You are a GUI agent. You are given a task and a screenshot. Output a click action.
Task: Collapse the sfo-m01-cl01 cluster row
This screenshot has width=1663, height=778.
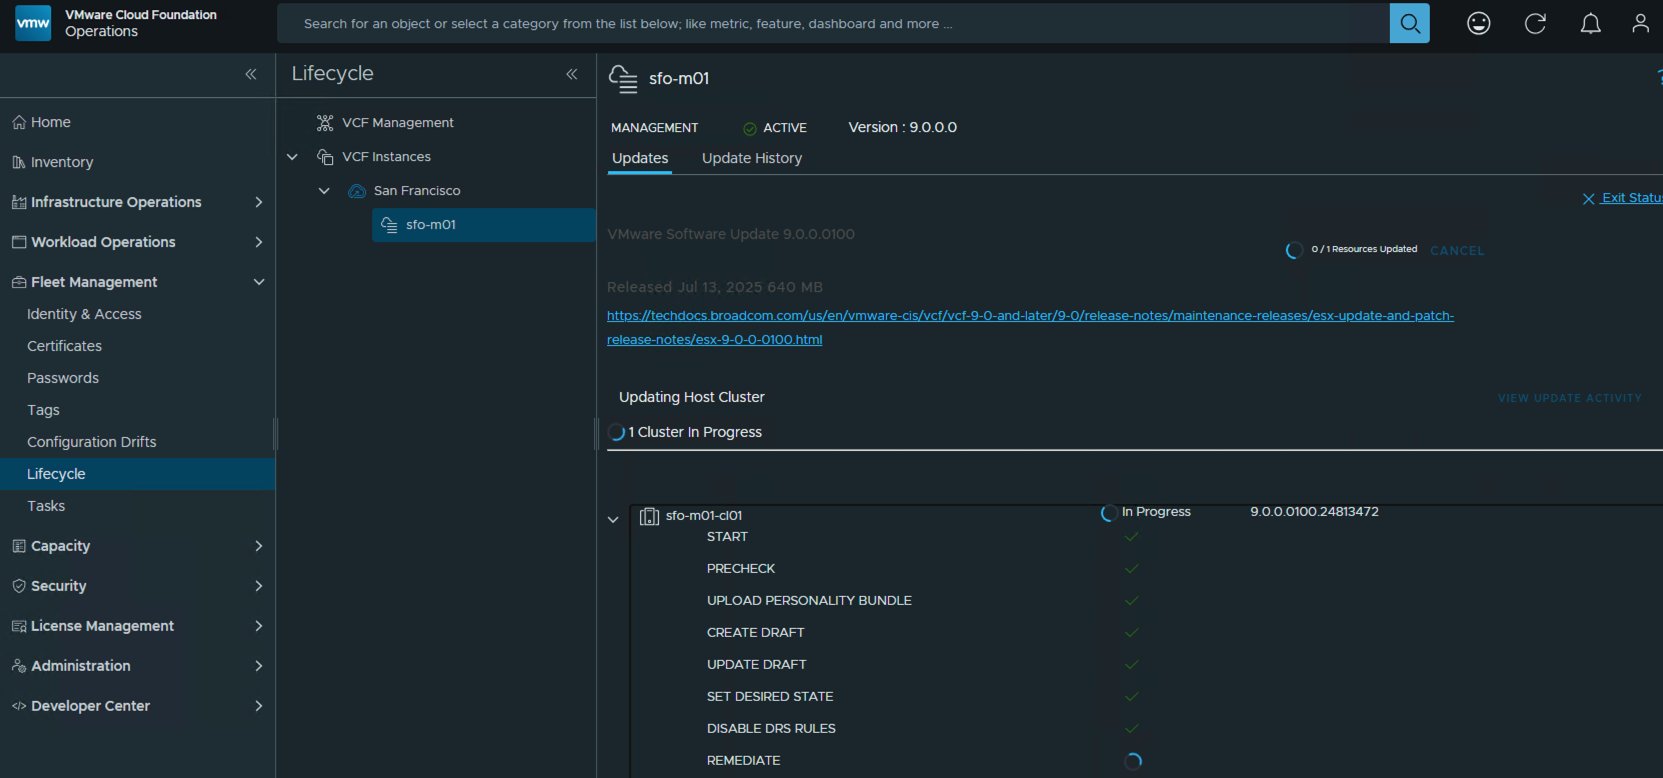pos(613,520)
